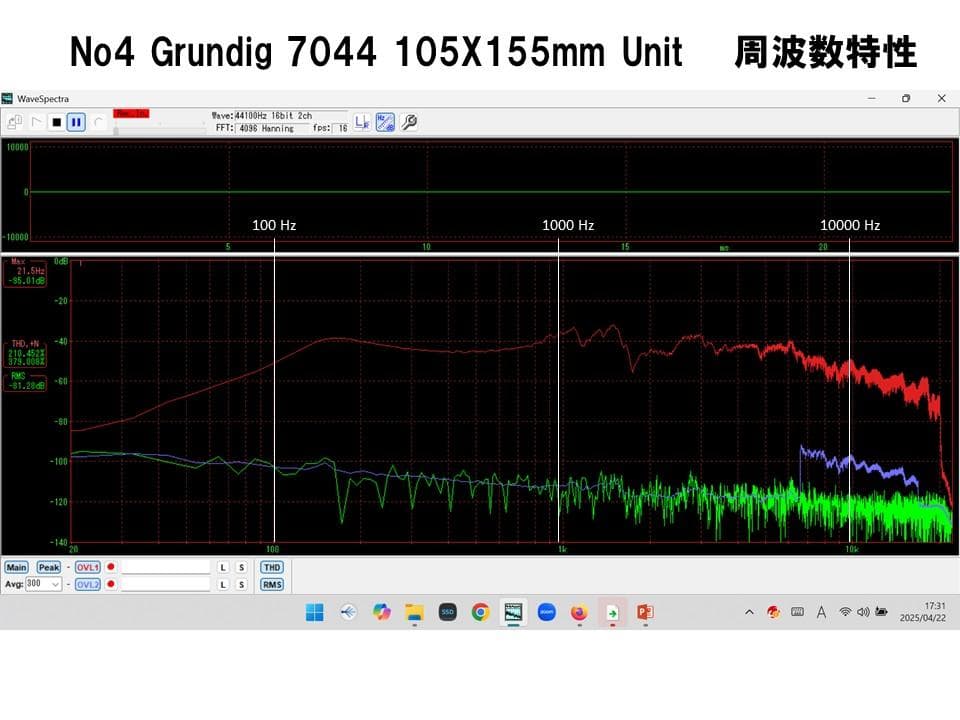960x720 pixels.
Task: Open WaveSpectra settings with the wrench icon
Action: pos(408,122)
